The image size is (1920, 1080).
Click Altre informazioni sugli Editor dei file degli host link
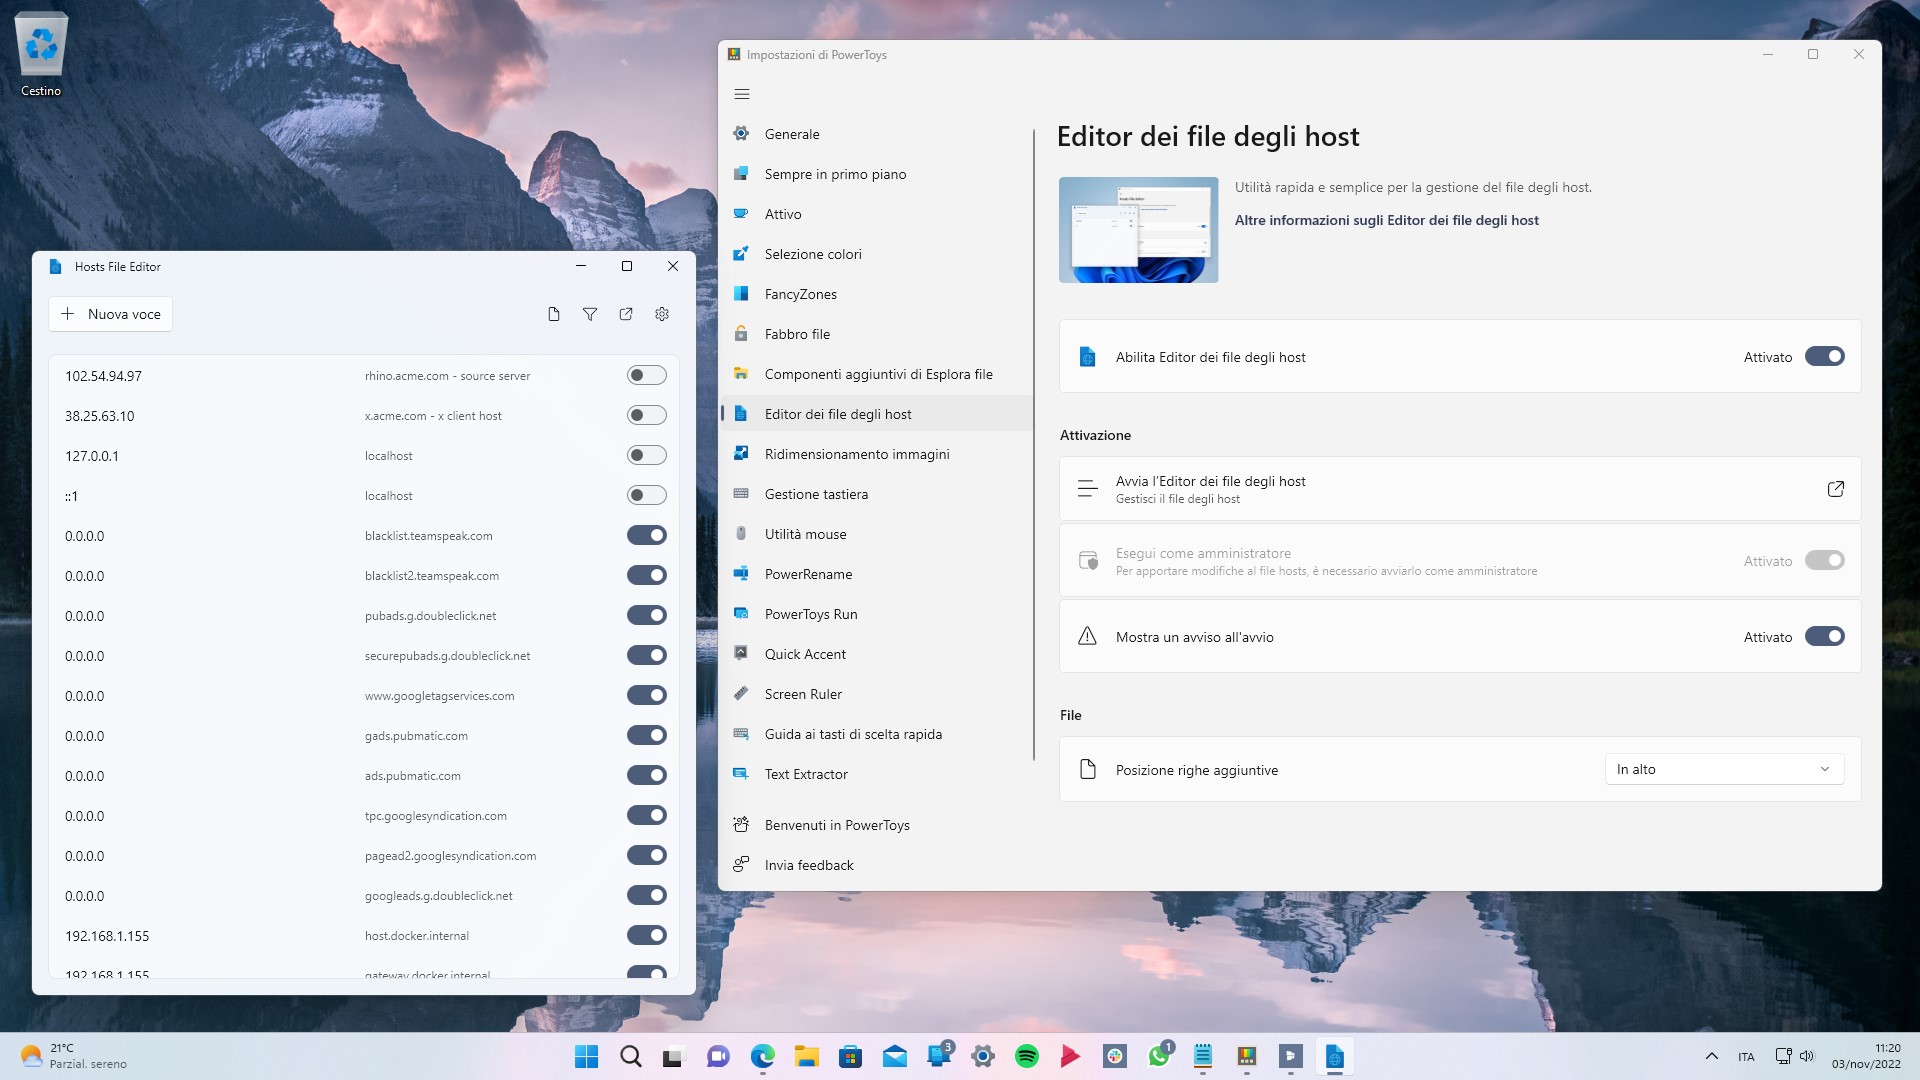click(1386, 220)
